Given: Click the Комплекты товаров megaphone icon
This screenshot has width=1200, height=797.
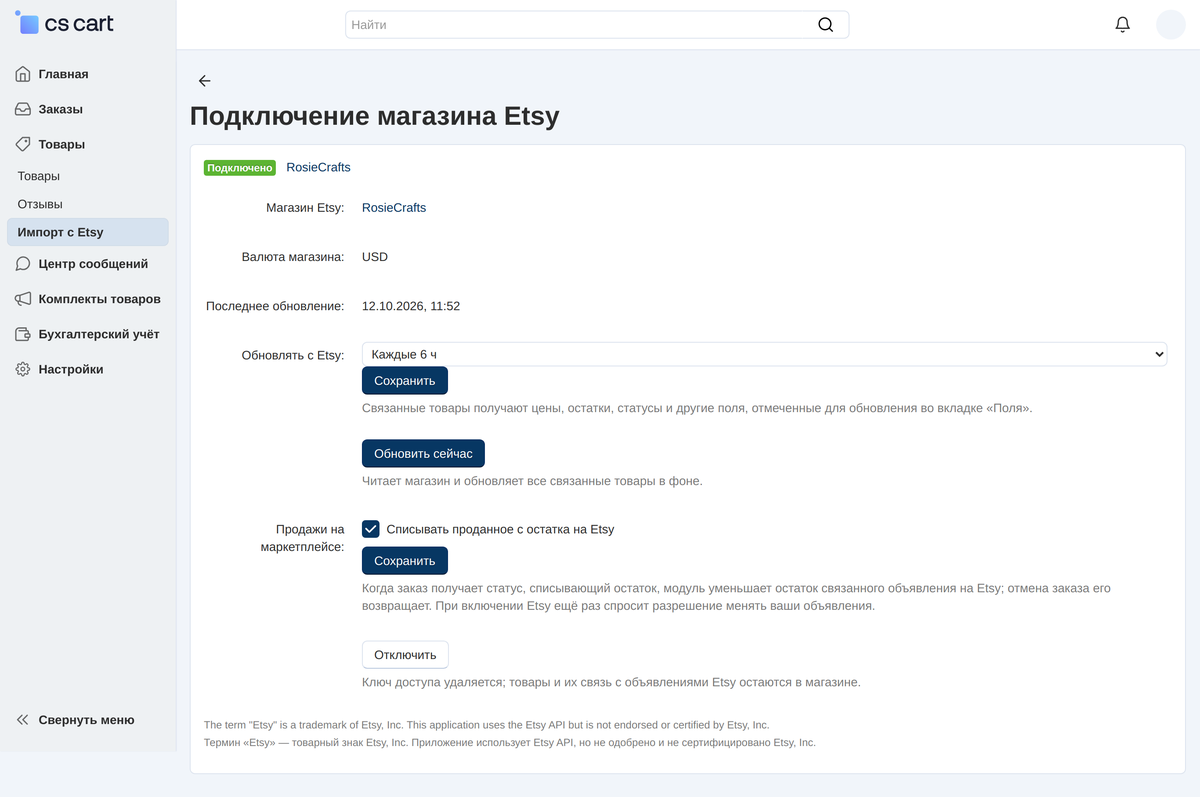Looking at the screenshot, I should [x=23, y=299].
